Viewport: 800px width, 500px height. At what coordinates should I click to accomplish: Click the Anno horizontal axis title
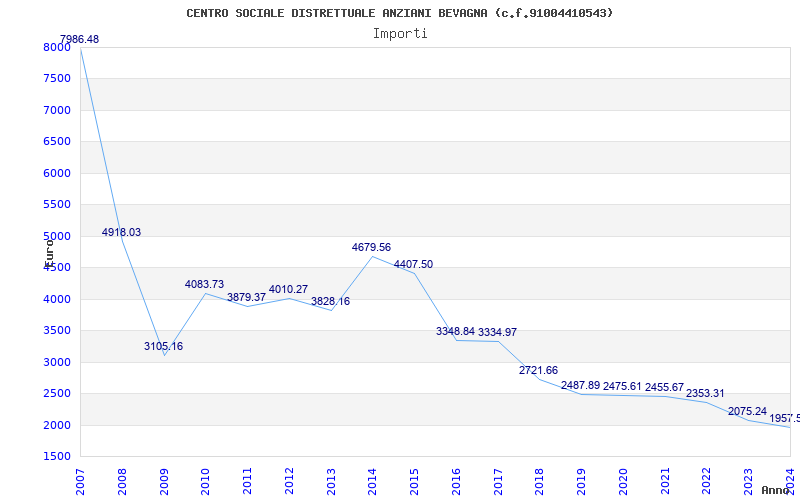coord(777,491)
